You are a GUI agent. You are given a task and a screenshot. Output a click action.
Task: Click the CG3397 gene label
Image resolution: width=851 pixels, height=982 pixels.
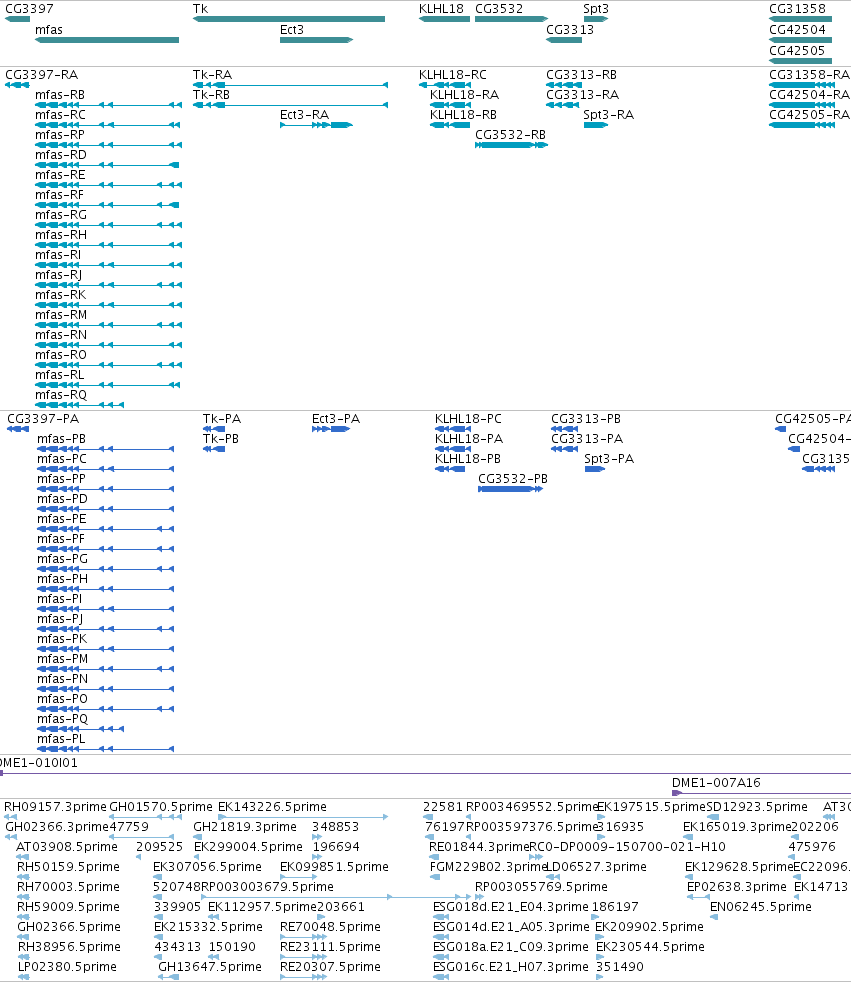[29, 9]
